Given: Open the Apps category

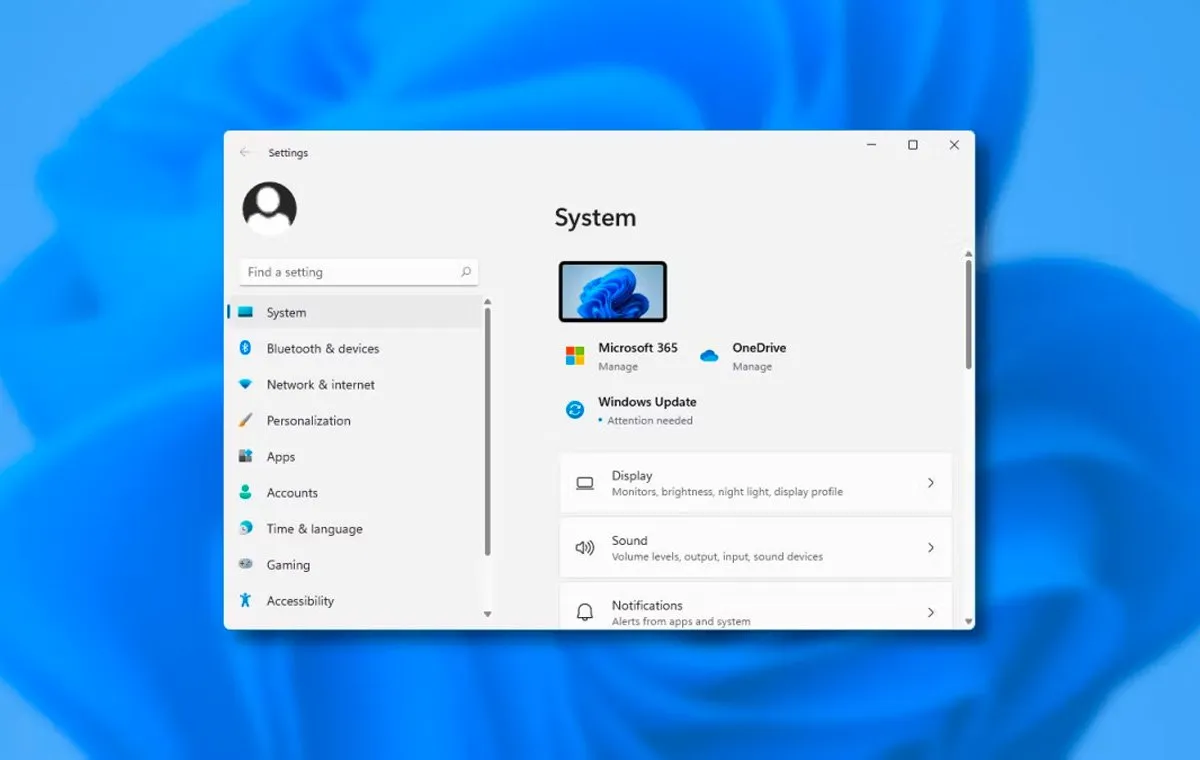Looking at the screenshot, I should tap(281, 457).
